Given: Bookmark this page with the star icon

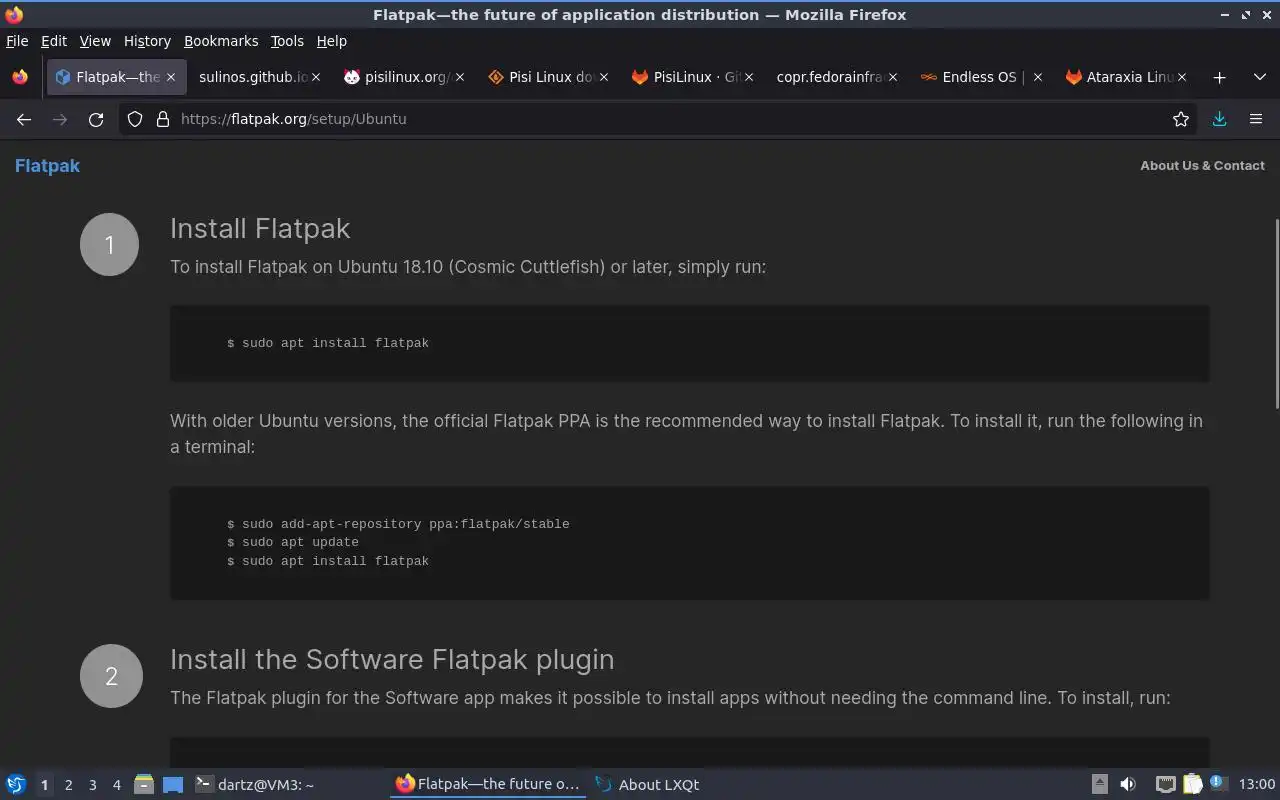Looking at the screenshot, I should pos(1181,119).
